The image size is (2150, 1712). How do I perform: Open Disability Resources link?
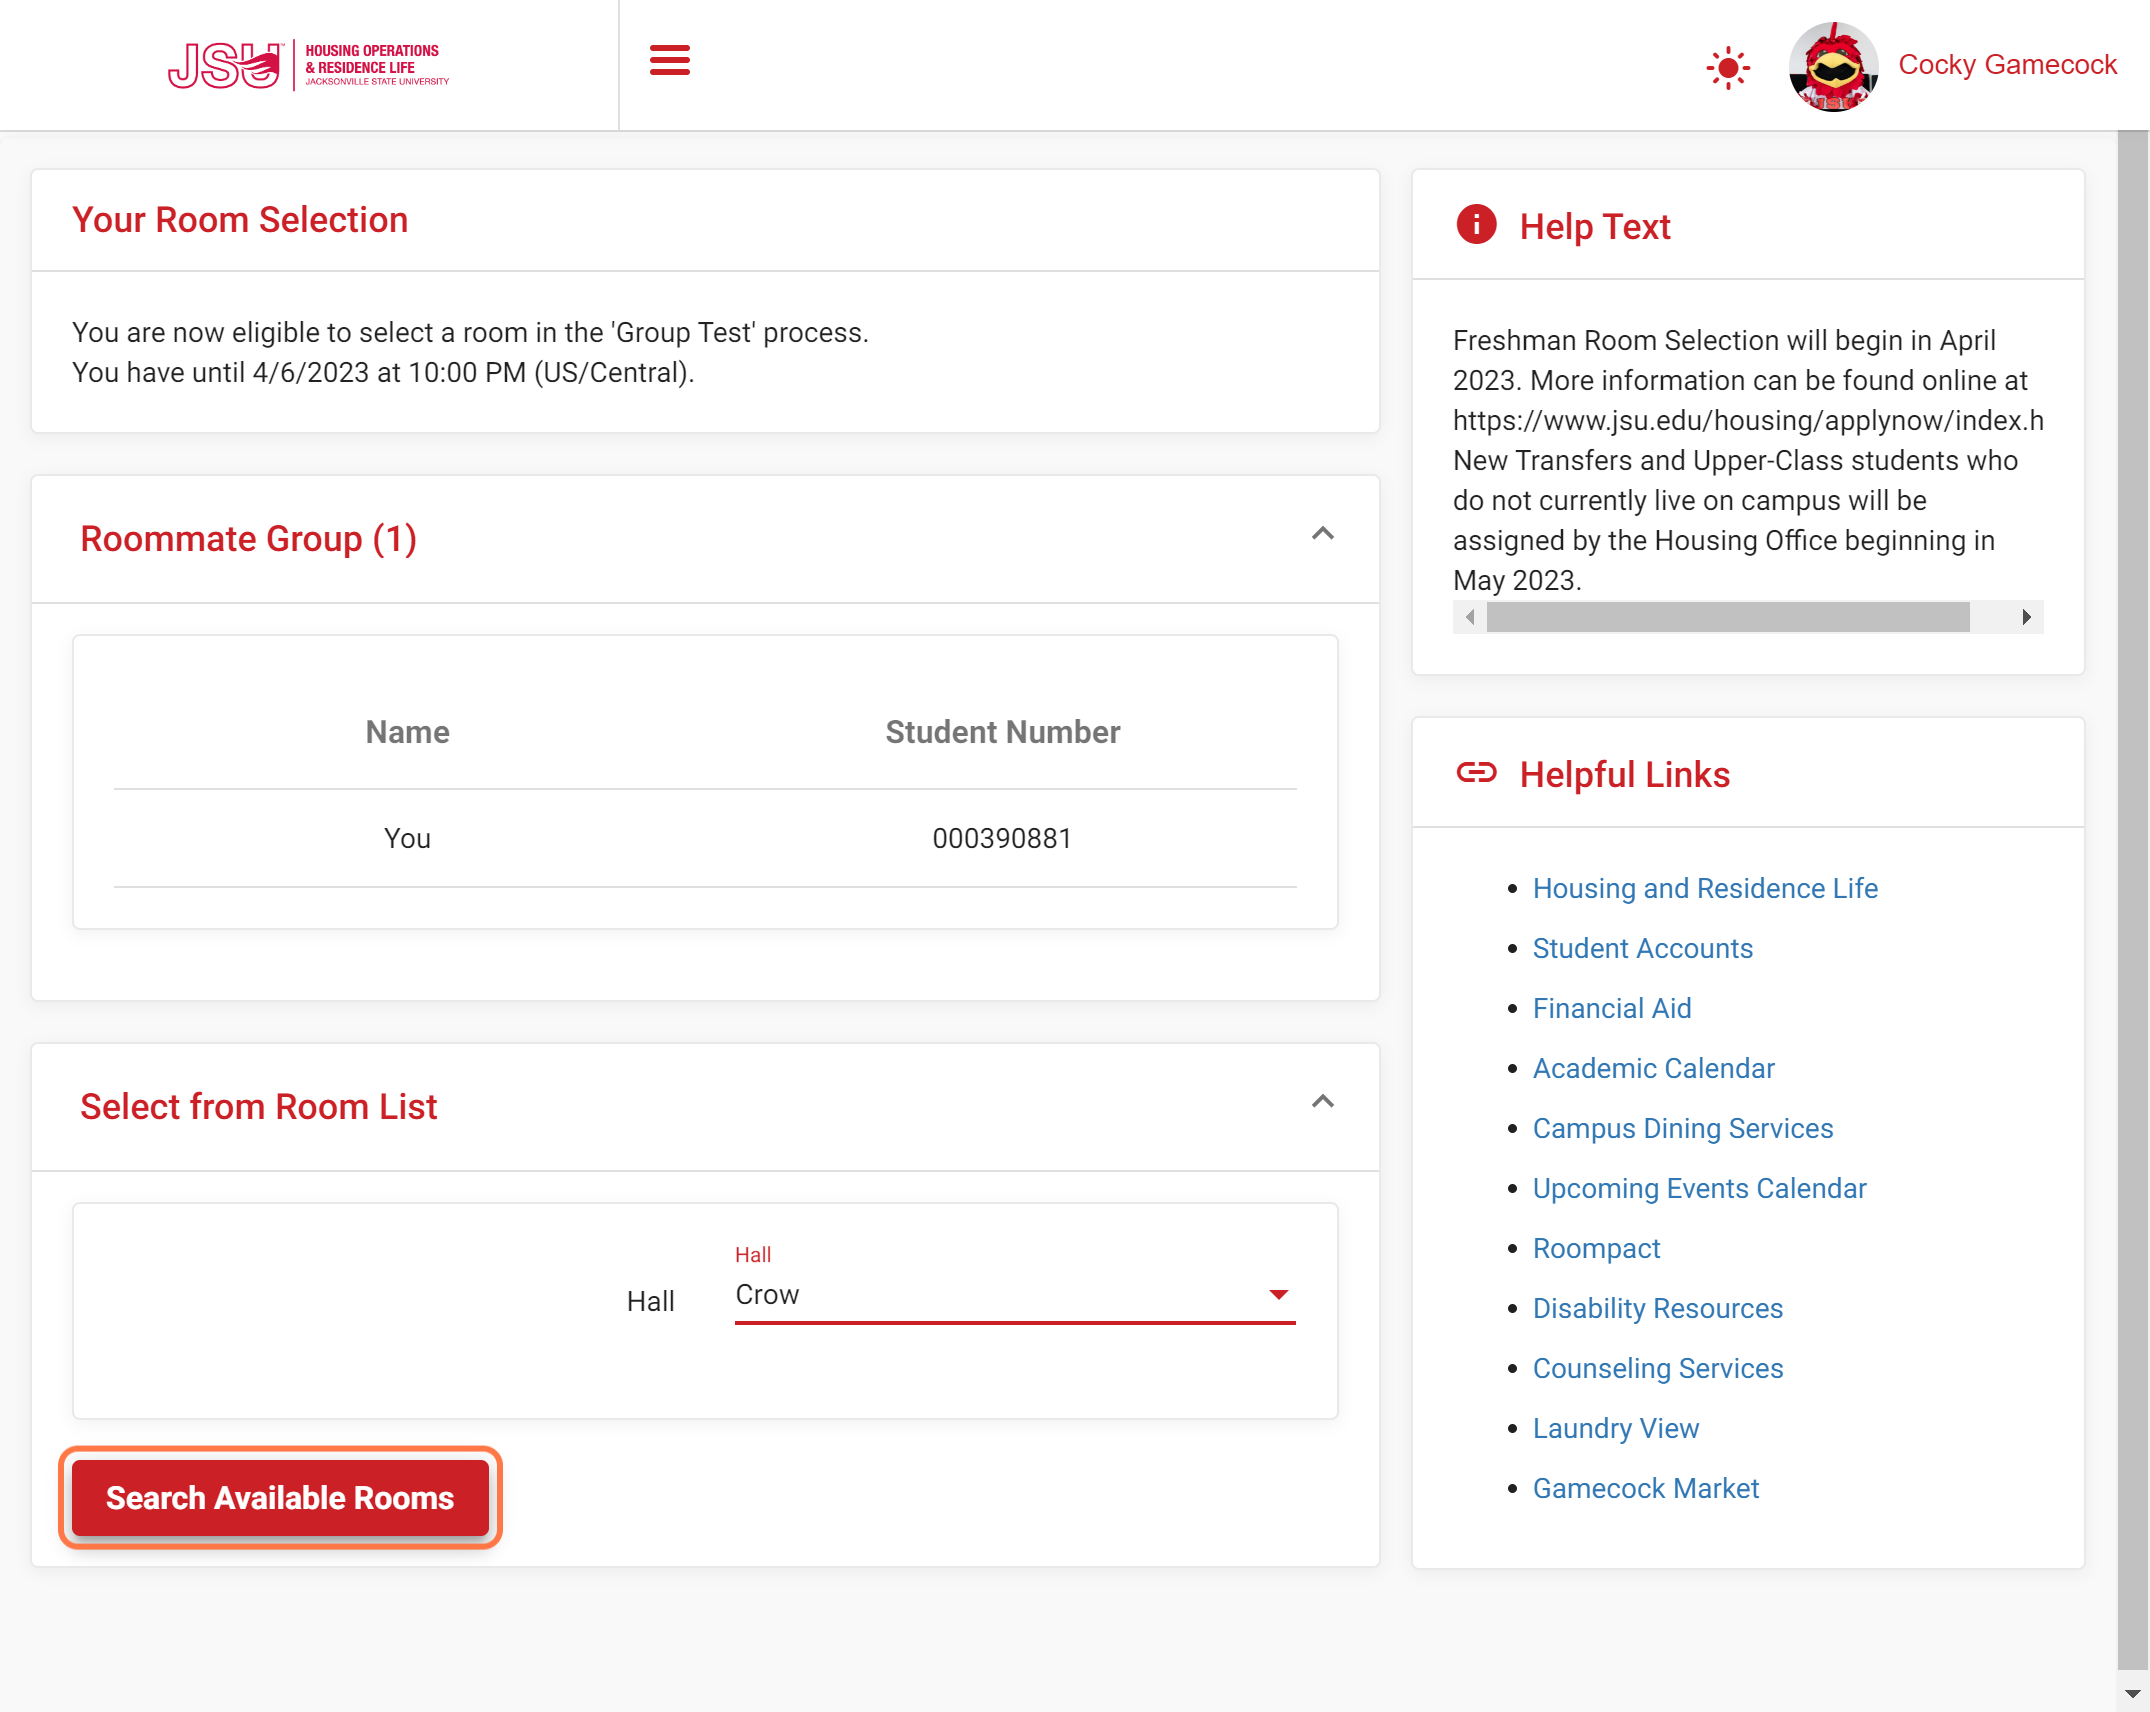click(x=1658, y=1308)
